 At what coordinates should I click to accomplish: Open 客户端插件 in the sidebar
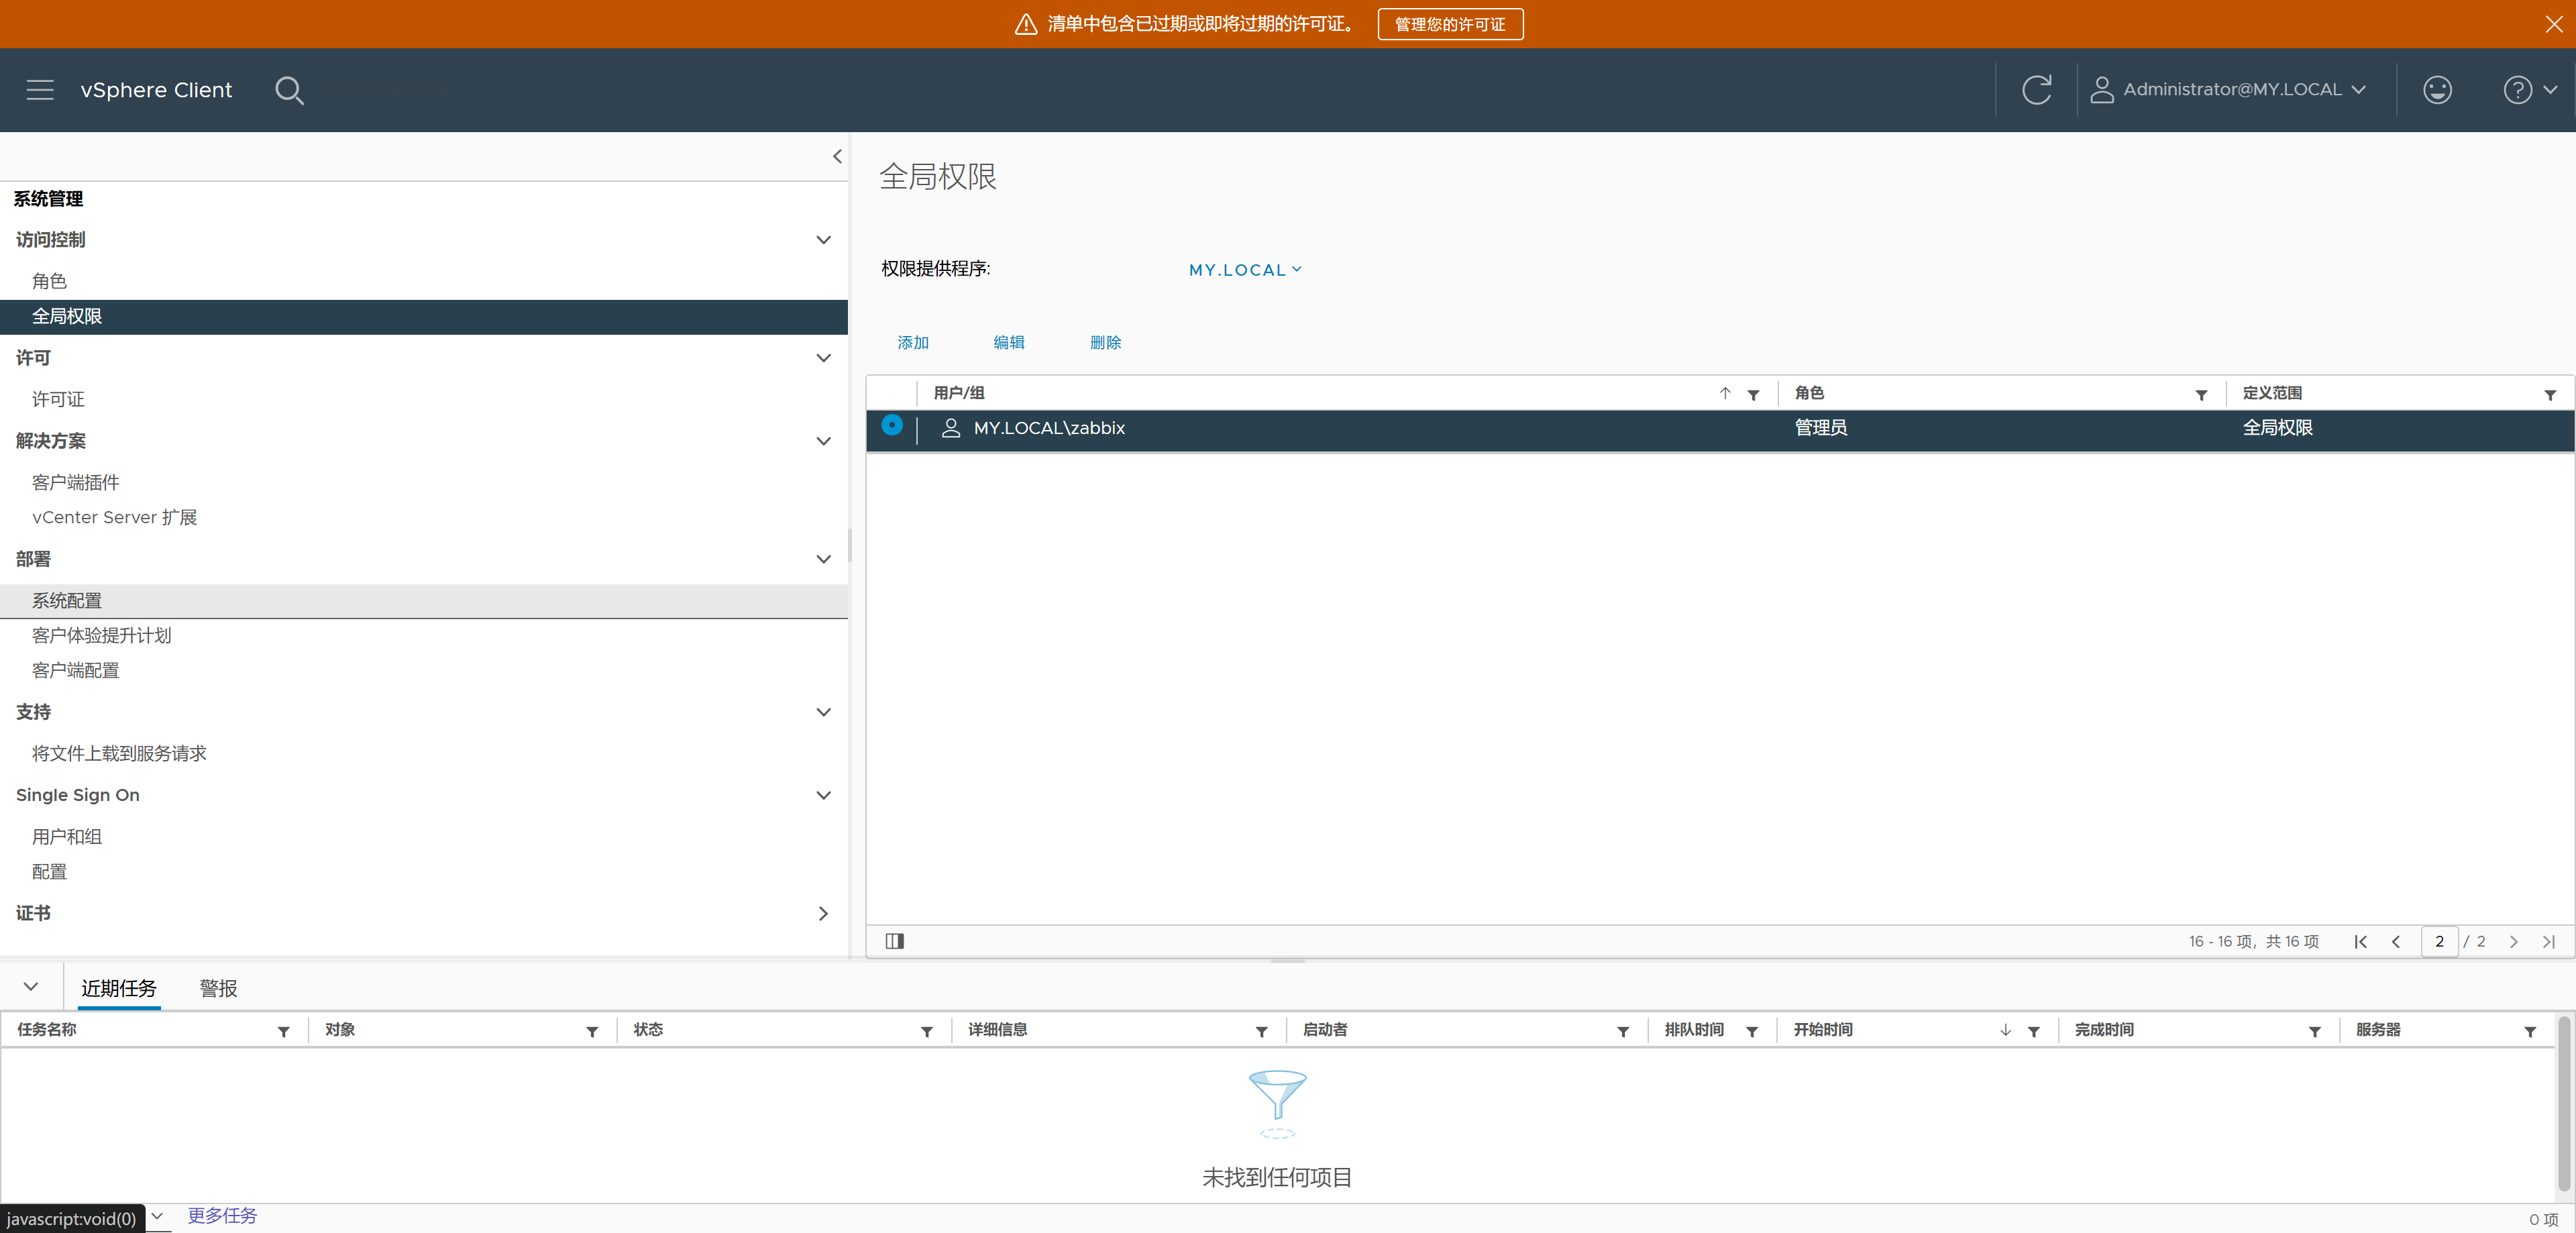coord(75,482)
